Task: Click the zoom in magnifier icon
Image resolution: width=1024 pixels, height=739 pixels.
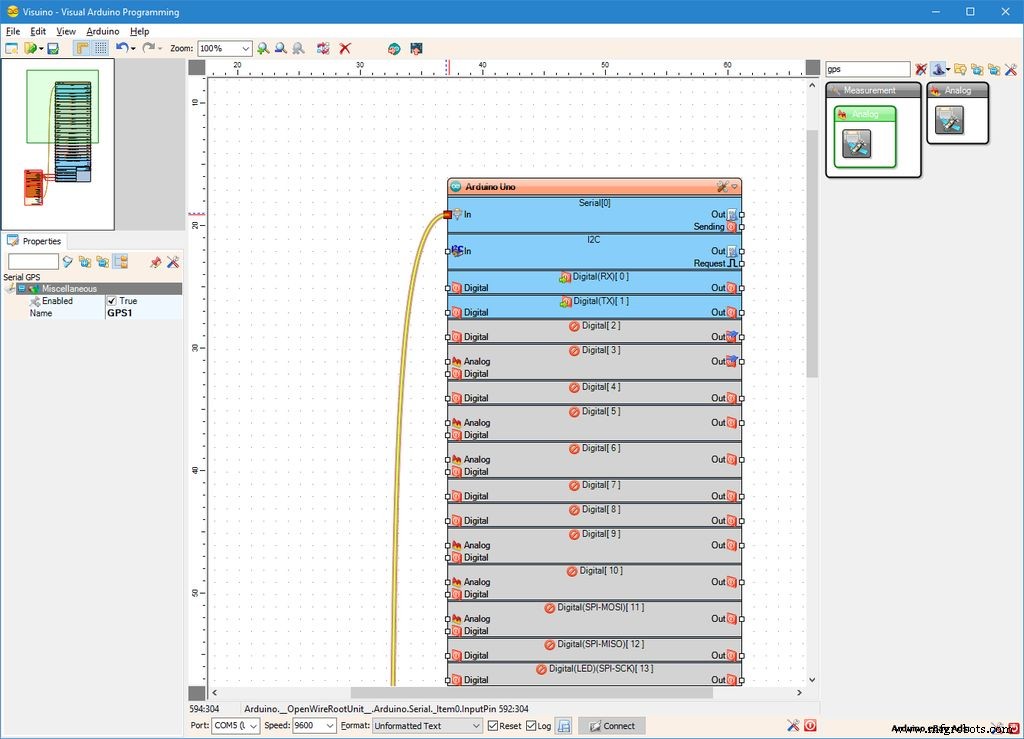Action: pos(263,48)
